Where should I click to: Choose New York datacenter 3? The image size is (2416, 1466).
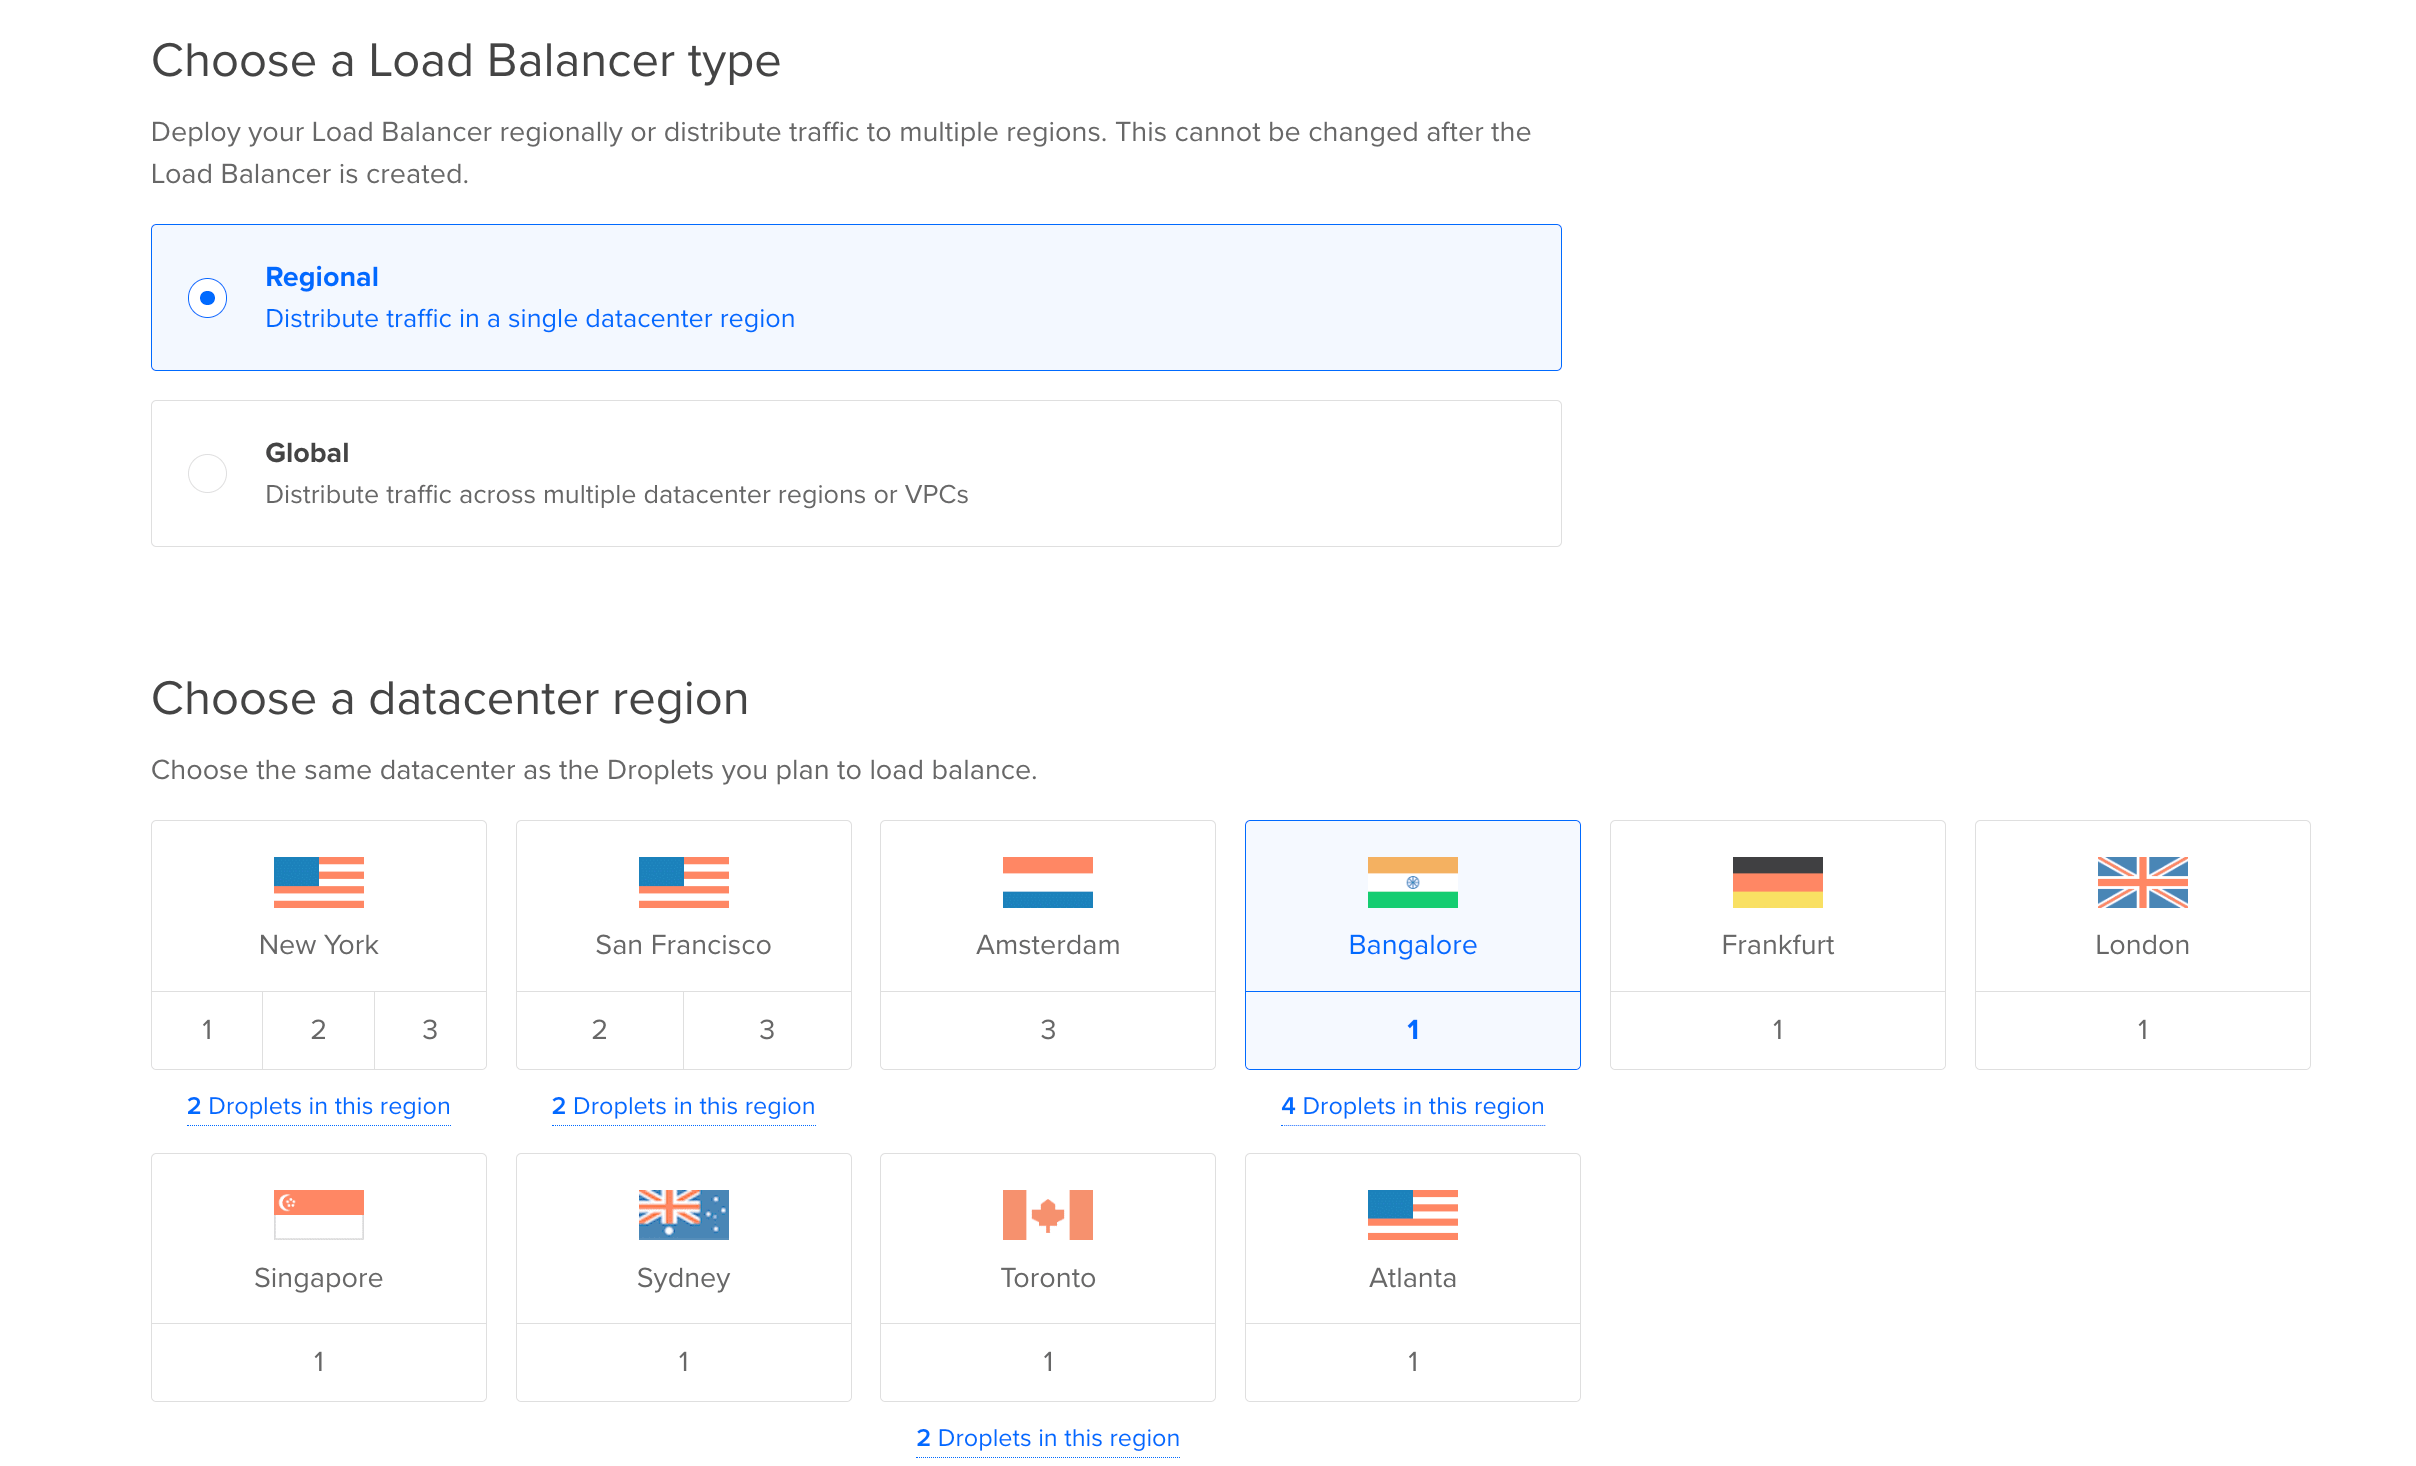pos(430,1030)
